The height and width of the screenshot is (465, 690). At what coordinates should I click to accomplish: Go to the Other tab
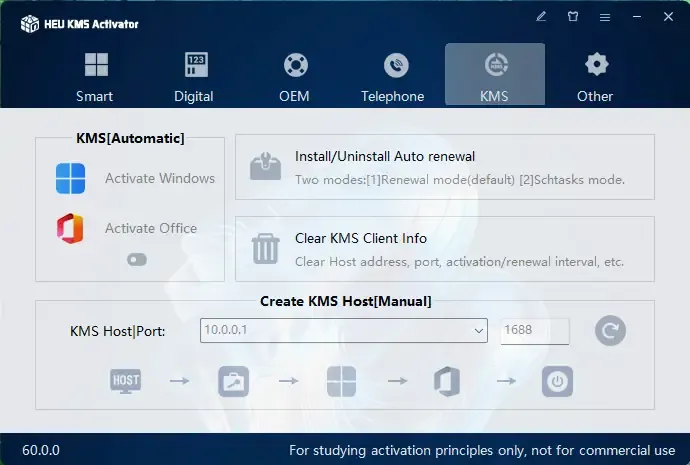595,76
